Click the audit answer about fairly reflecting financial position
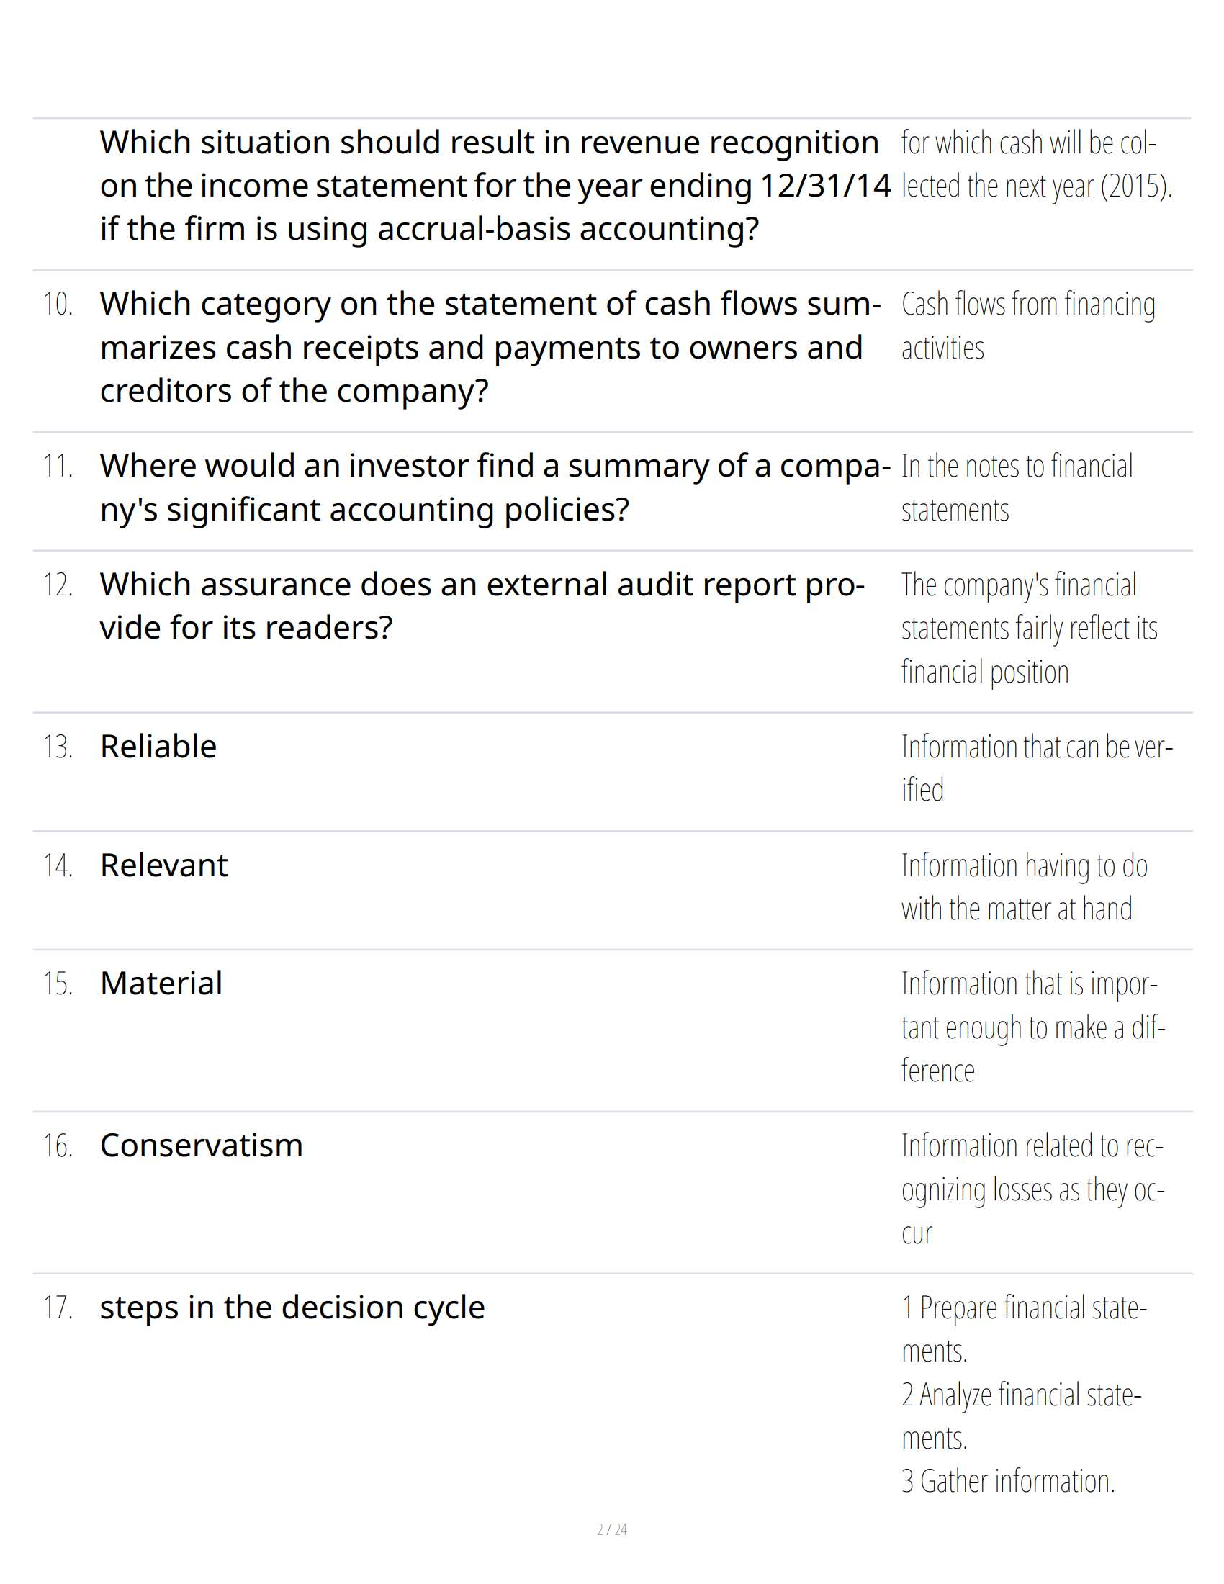The width and height of the screenshot is (1224, 1584). [x=1029, y=628]
